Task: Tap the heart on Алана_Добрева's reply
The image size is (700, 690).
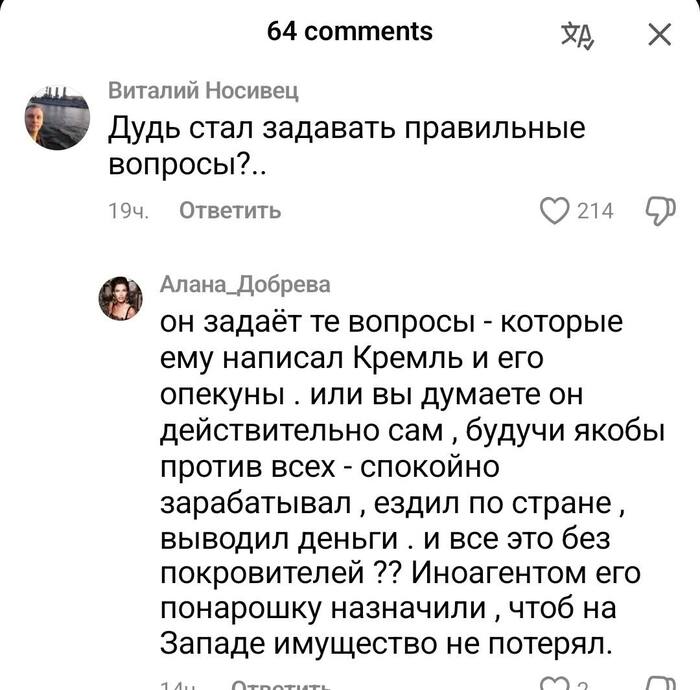Action: point(552,684)
